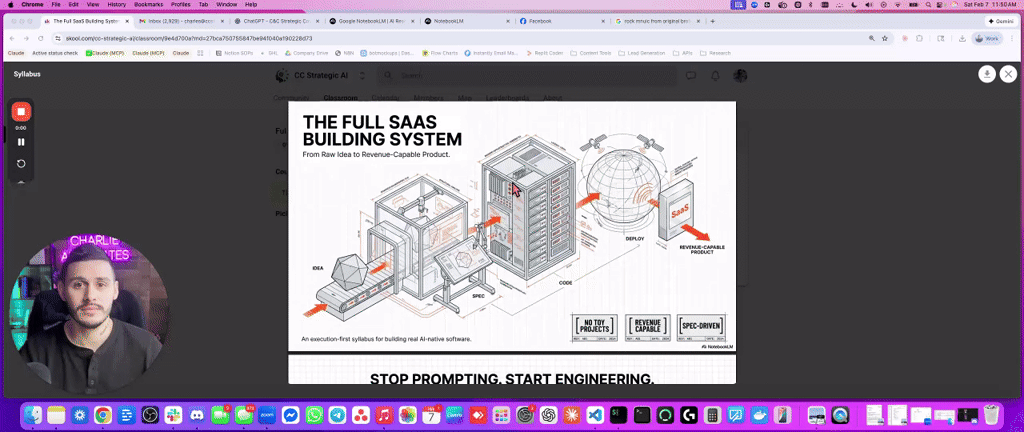Download the slide image with the download icon
The height and width of the screenshot is (432, 1024).
987,74
